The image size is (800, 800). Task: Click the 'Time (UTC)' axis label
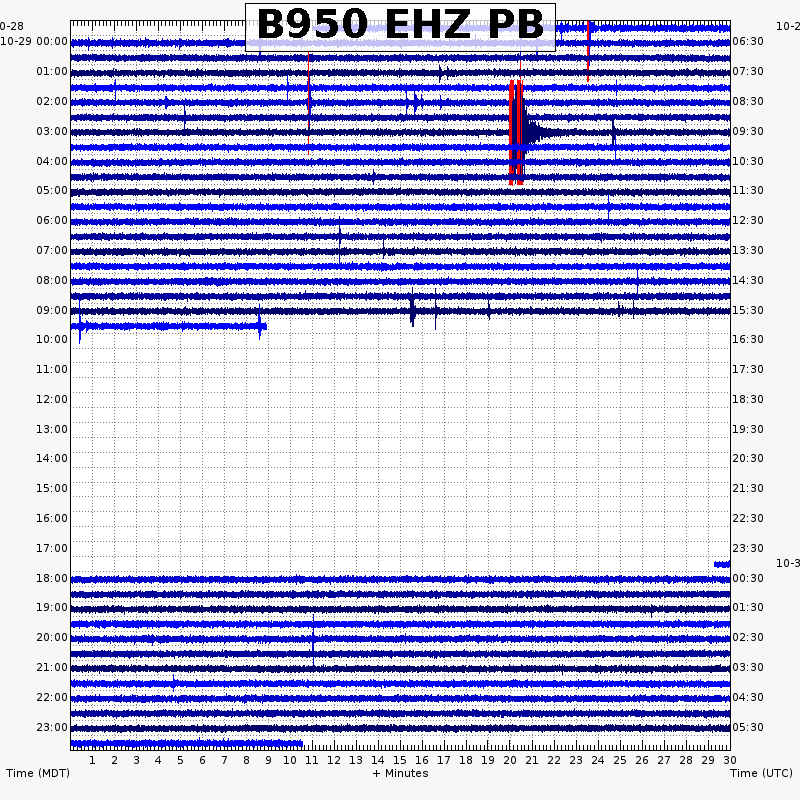pyautogui.click(x=761, y=773)
